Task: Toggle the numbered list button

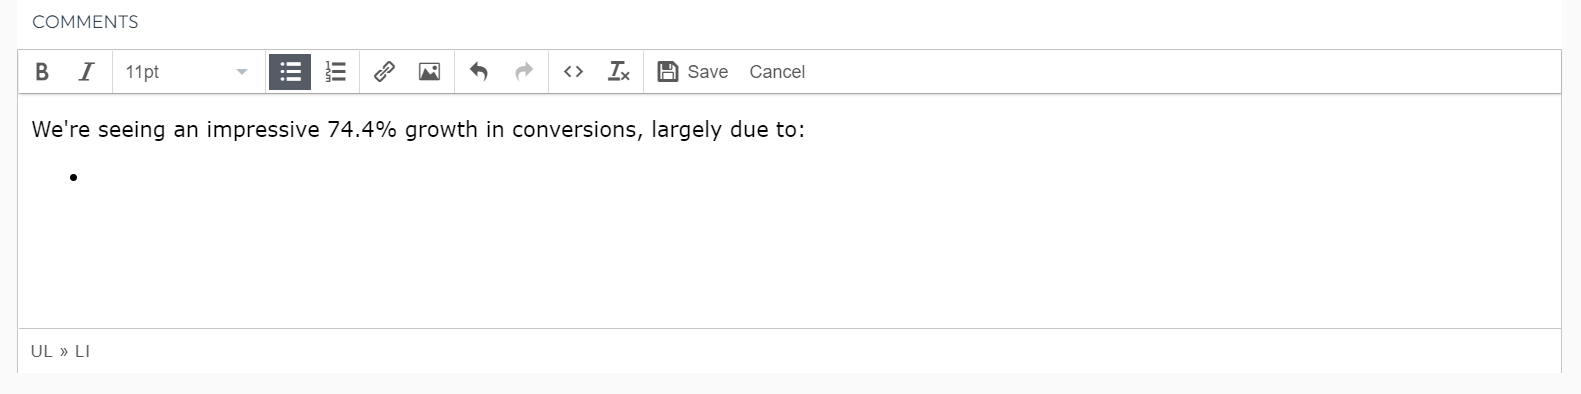Action: tap(335, 72)
